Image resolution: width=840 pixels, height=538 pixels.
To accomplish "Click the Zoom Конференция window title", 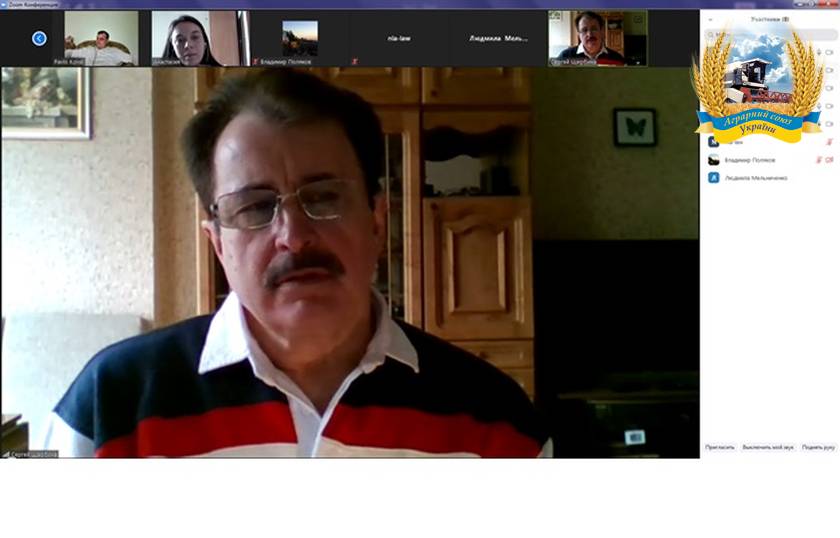I will tap(33, 4).
